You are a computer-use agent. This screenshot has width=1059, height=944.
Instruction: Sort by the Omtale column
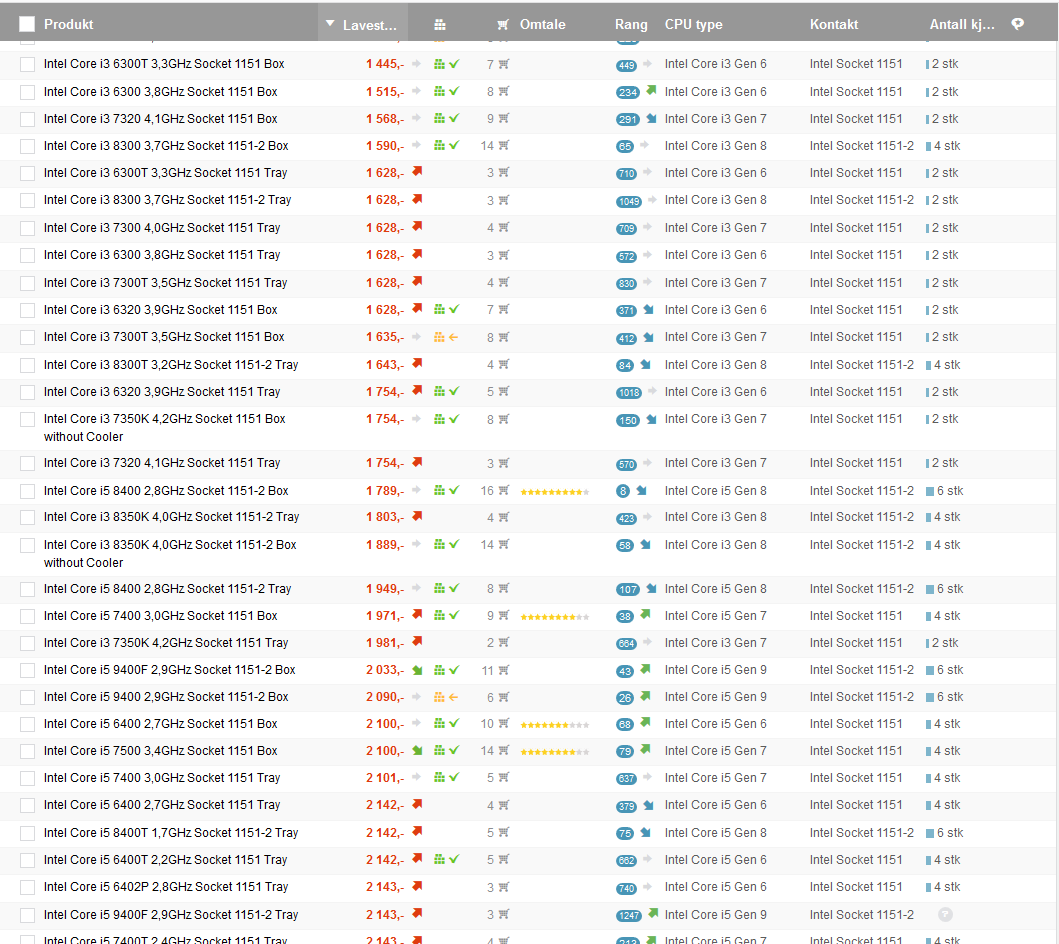[x=542, y=24]
